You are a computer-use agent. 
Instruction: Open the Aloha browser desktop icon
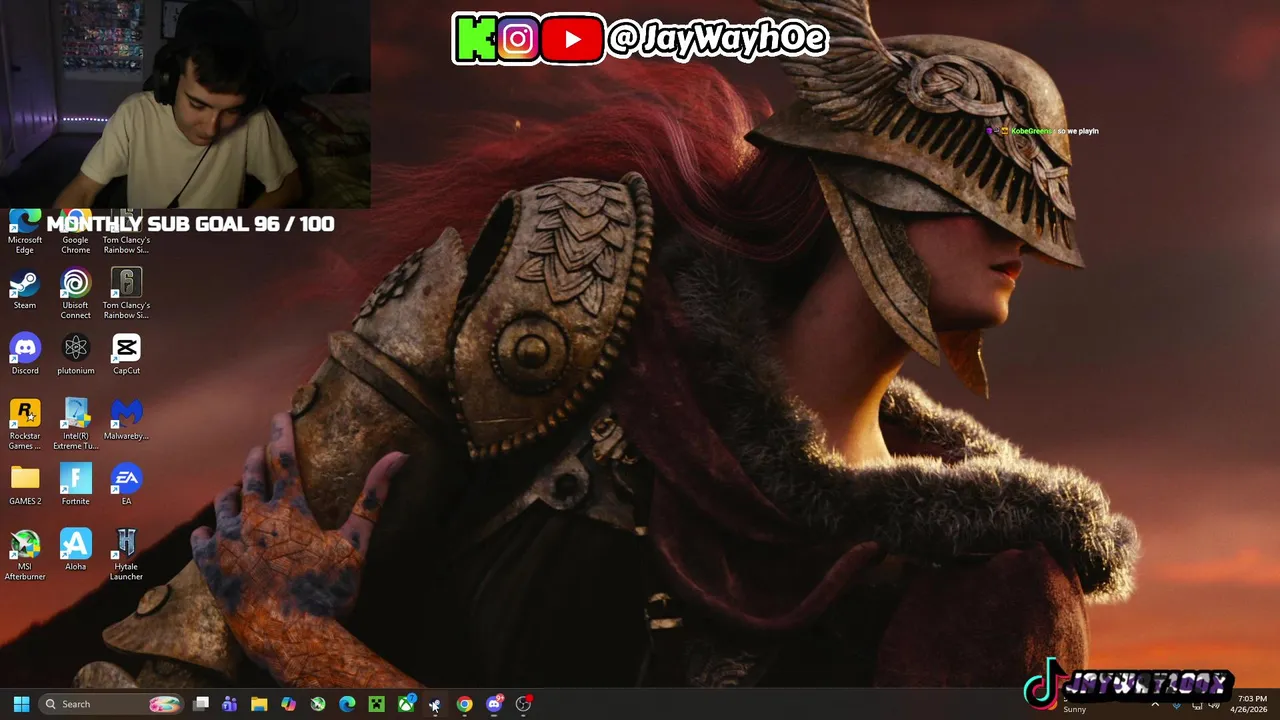(75, 550)
